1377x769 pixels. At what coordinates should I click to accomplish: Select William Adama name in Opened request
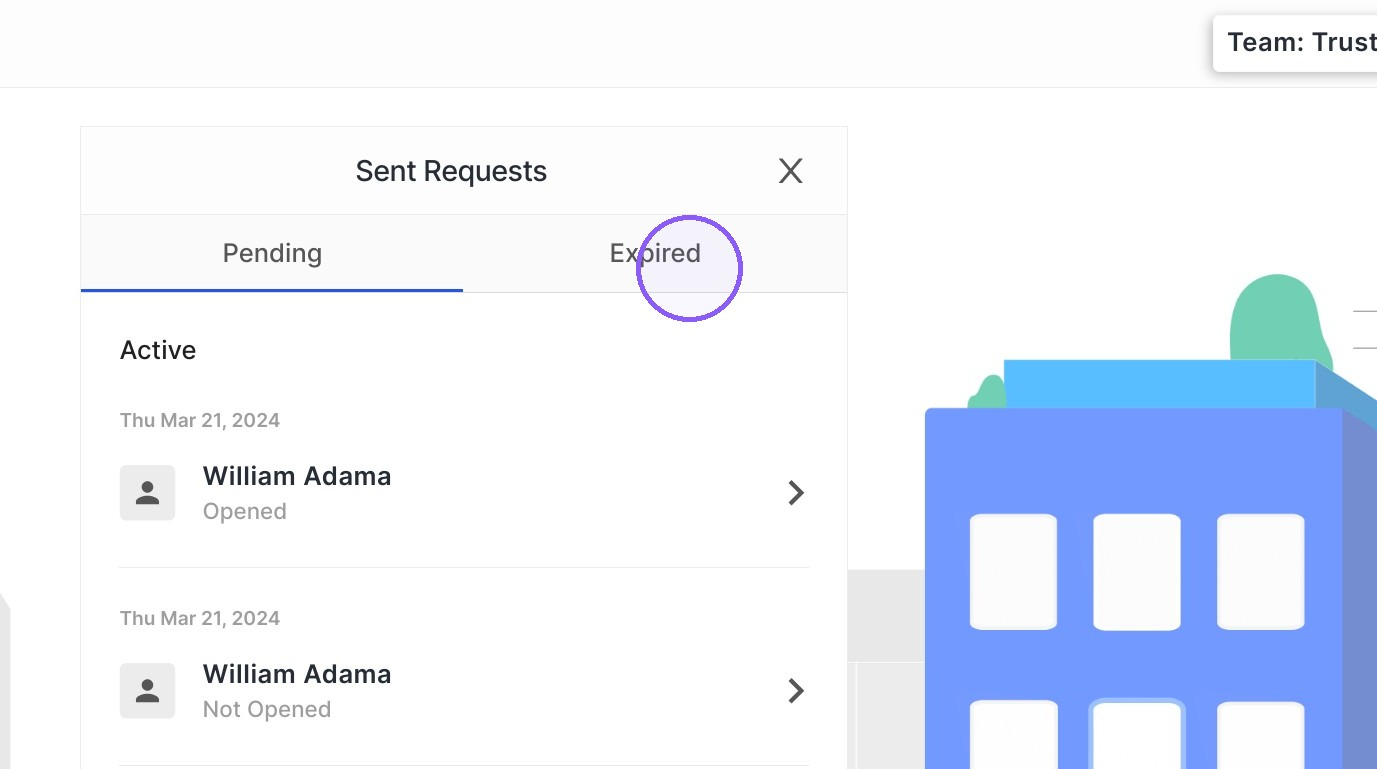coord(297,476)
